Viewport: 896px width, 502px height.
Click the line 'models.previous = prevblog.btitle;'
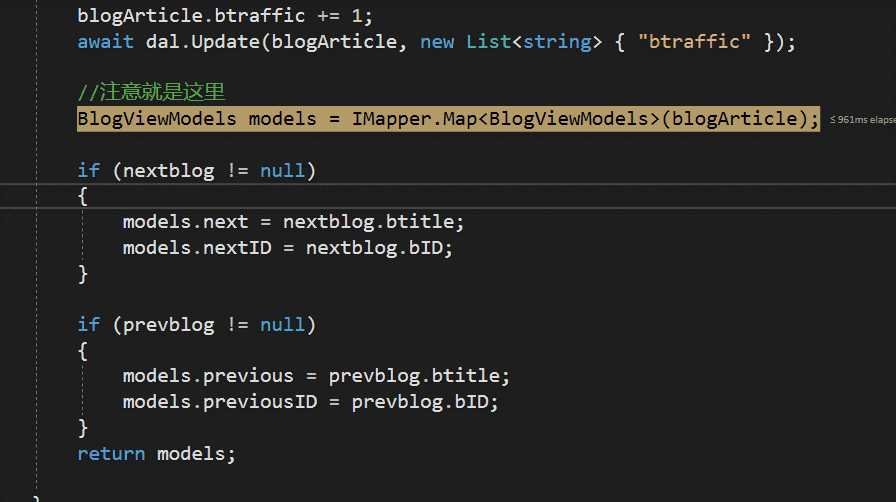[316, 376]
